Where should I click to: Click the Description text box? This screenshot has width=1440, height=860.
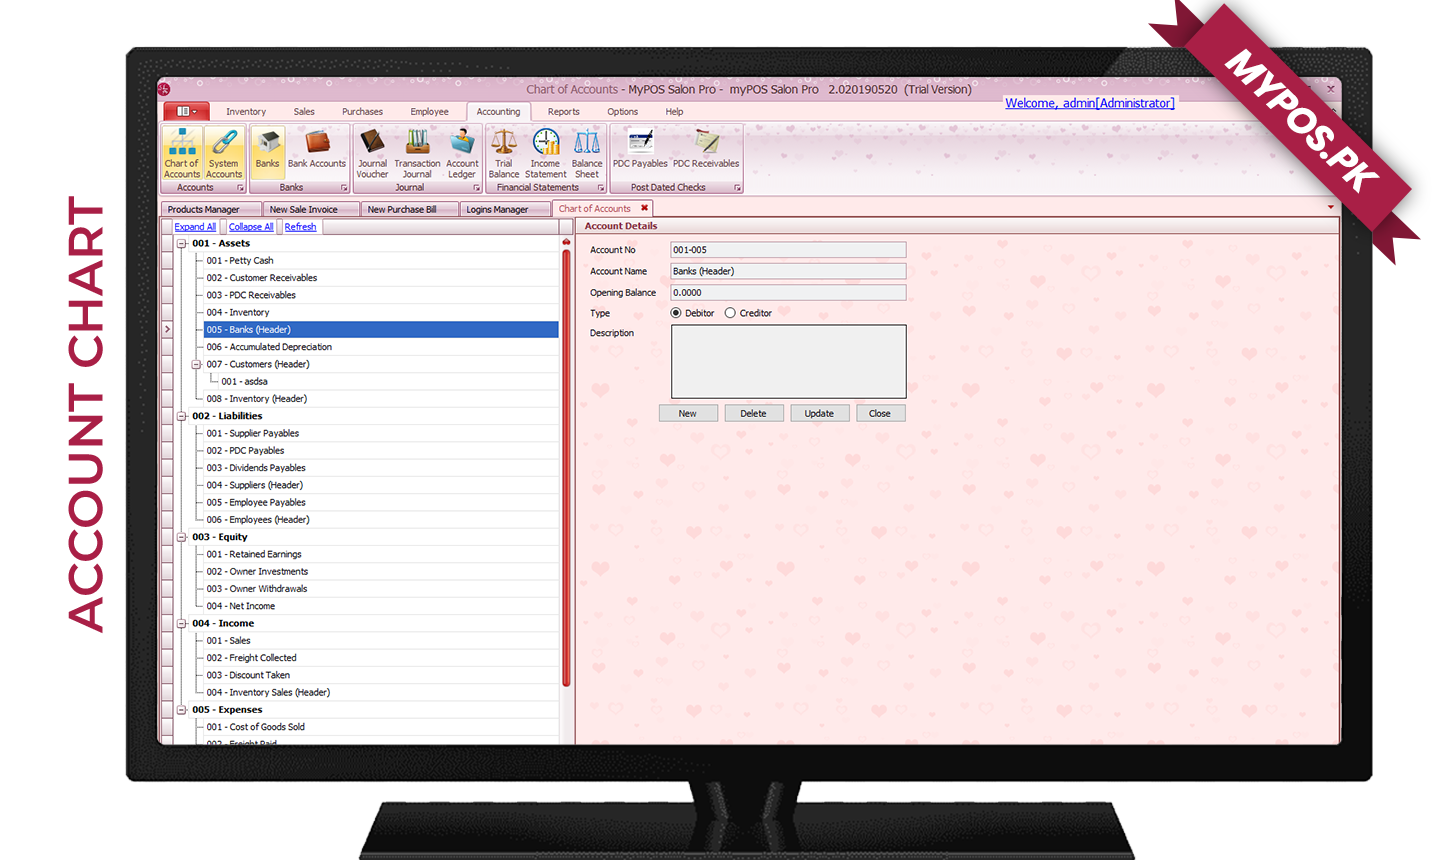[x=788, y=361]
